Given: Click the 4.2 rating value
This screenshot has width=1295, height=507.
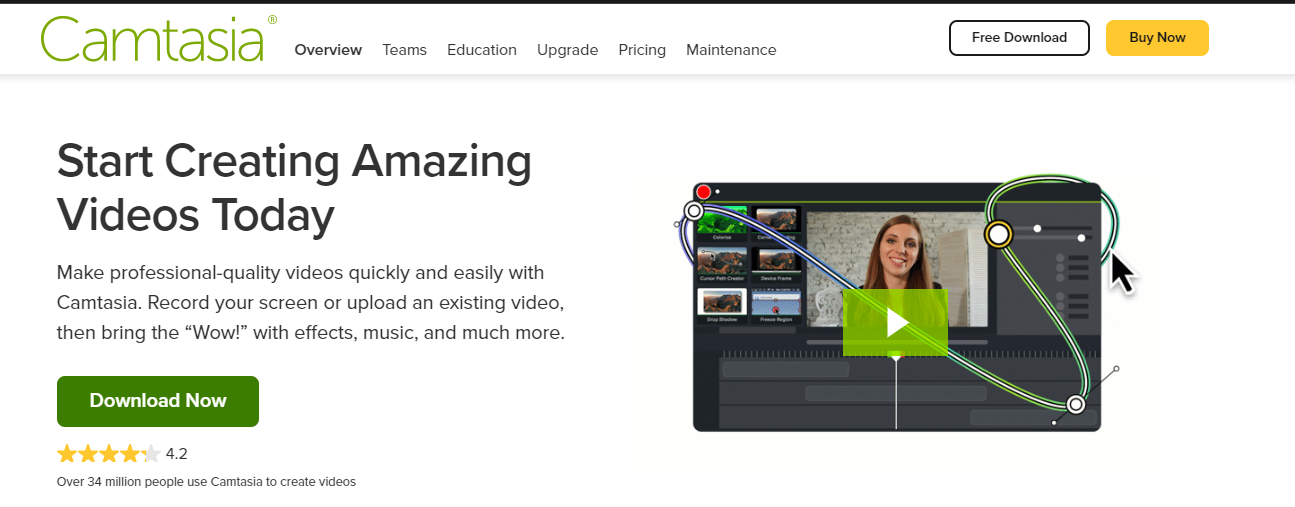Looking at the screenshot, I should 177,454.
